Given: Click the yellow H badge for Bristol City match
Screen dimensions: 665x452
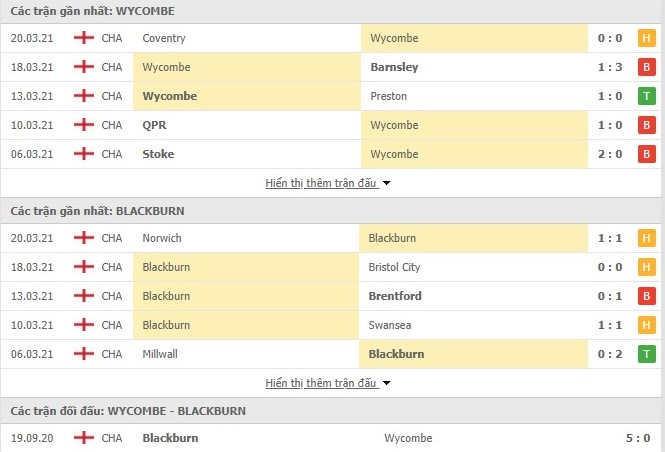Looking at the screenshot, I should [647, 267].
